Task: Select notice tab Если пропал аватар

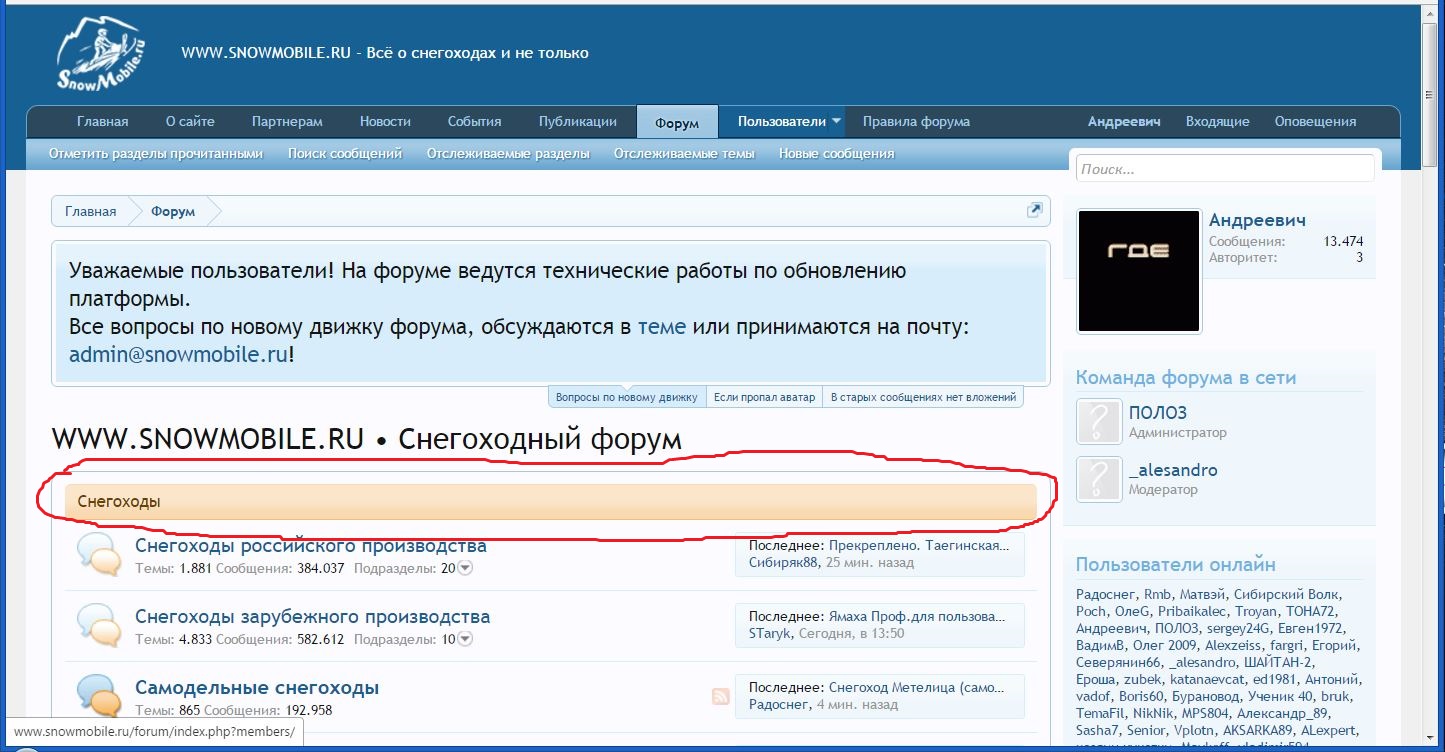Action: [x=765, y=397]
